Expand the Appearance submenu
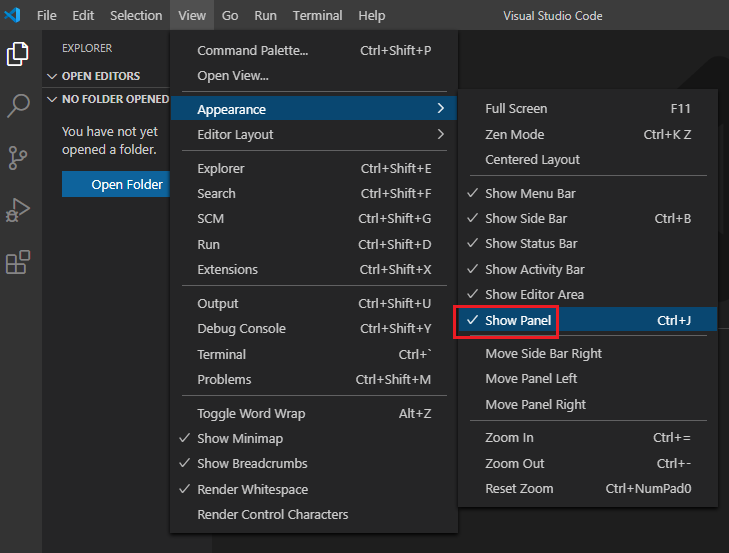This screenshot has height=553, width=729. (x=314, y=109)
